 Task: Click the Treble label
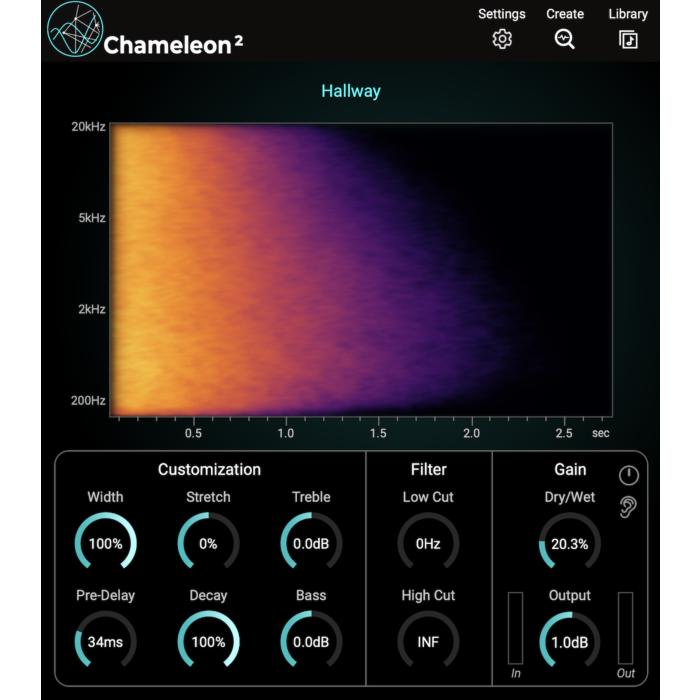(311, 497)
